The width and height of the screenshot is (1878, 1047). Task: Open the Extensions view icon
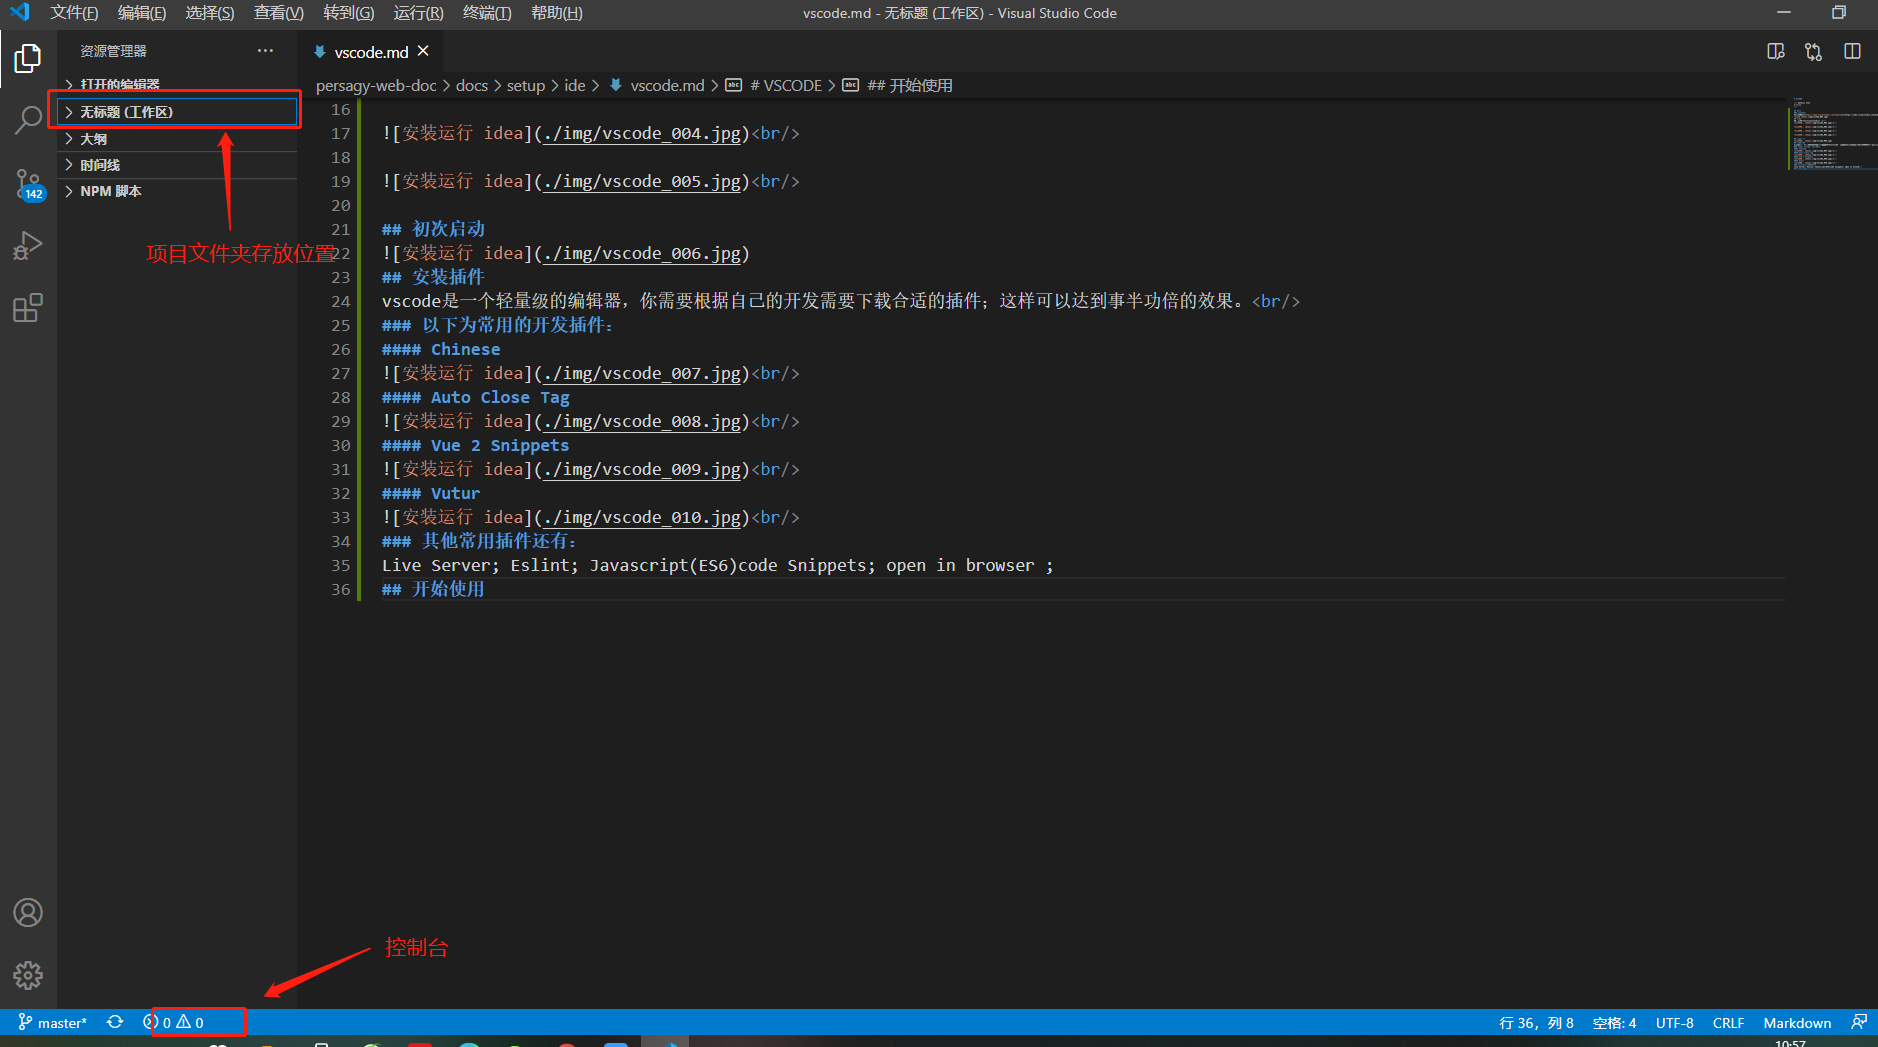28,308
